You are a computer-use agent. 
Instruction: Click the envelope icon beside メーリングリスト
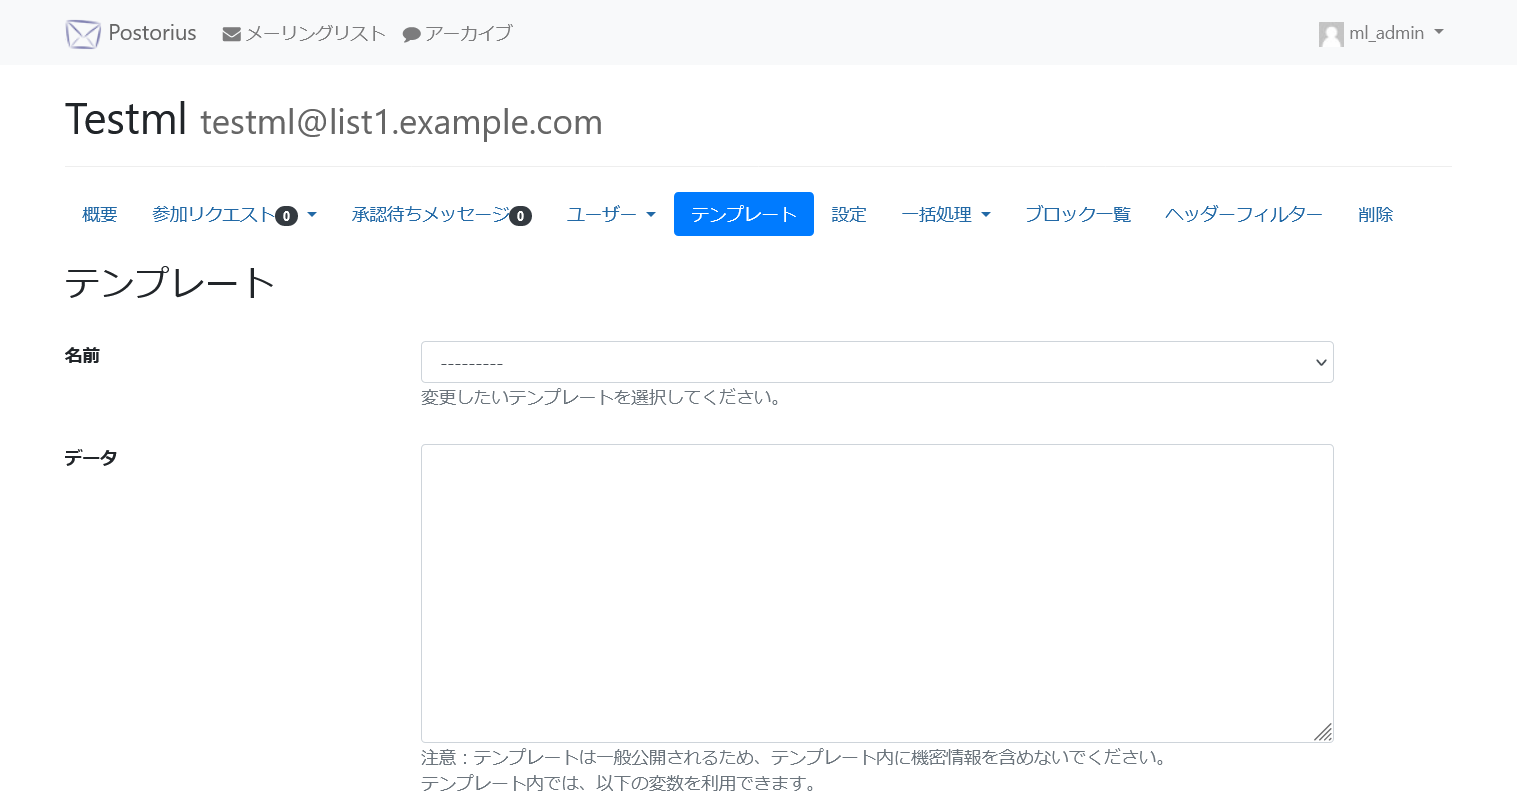pyautogui.click(x=232, y=34)
